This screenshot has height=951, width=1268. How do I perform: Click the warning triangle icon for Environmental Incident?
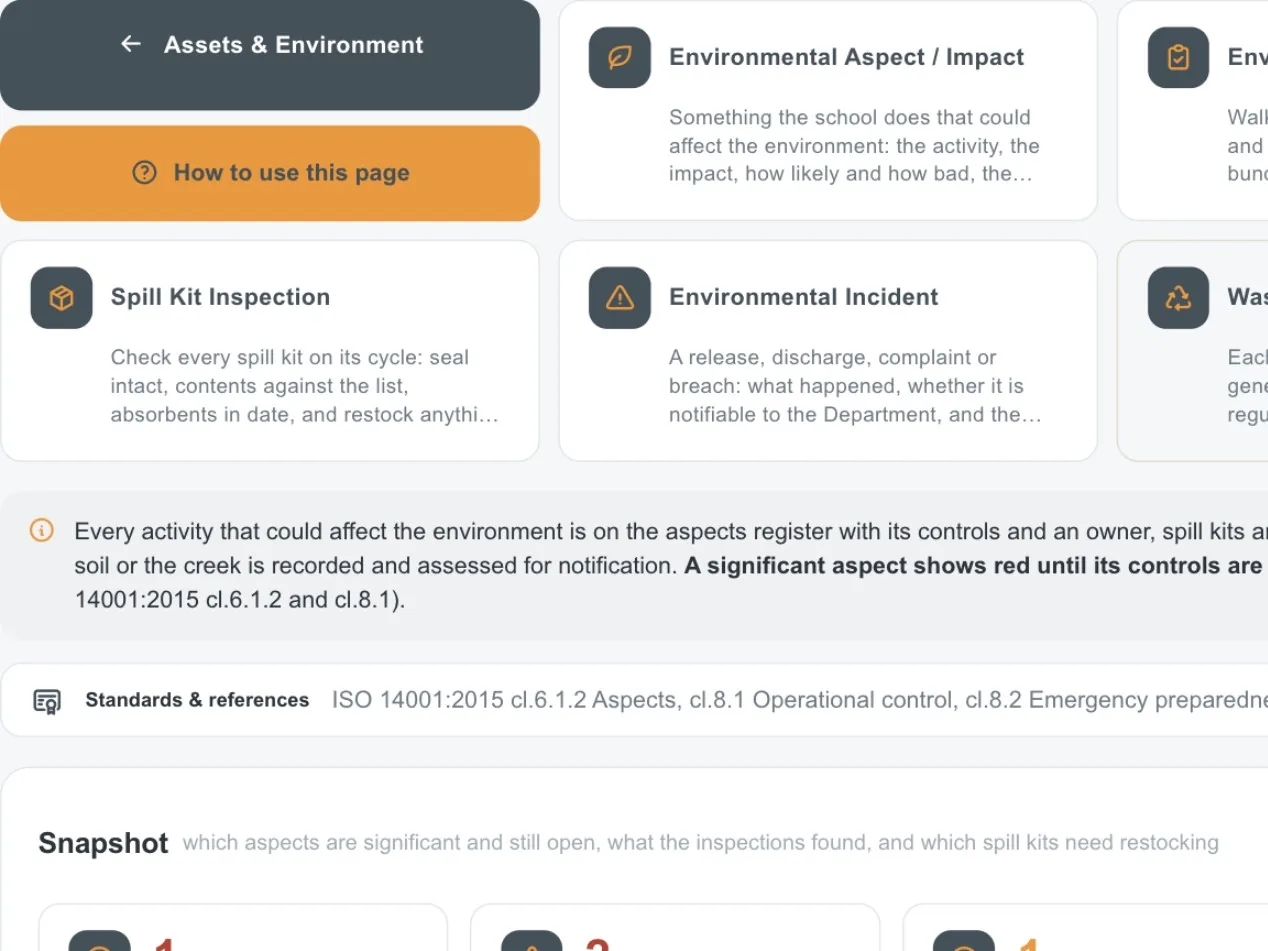[620, 298]
